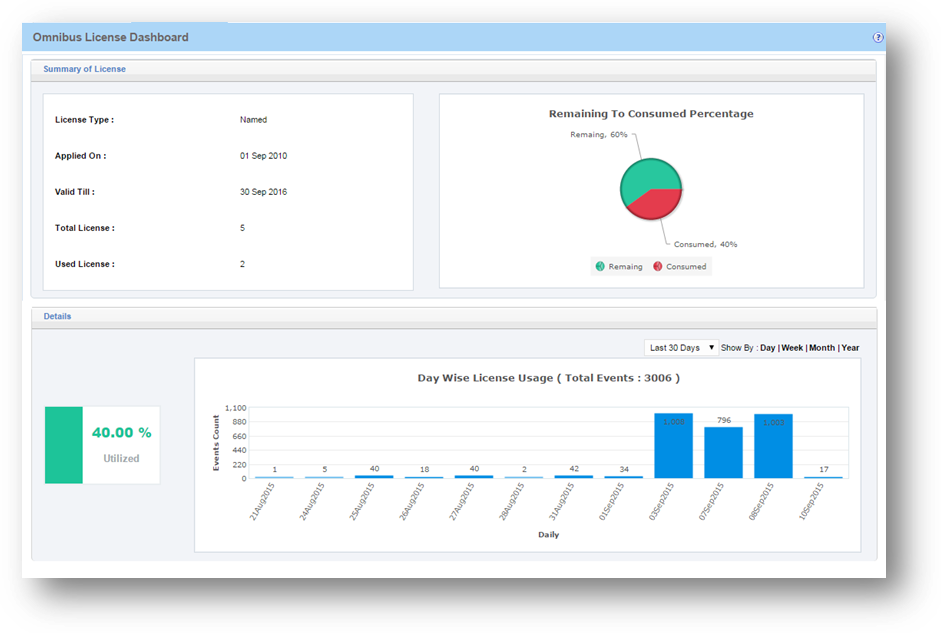Select the 31Aug2015 bar with value 42
The image size is (941, 633).
[574, 476]
